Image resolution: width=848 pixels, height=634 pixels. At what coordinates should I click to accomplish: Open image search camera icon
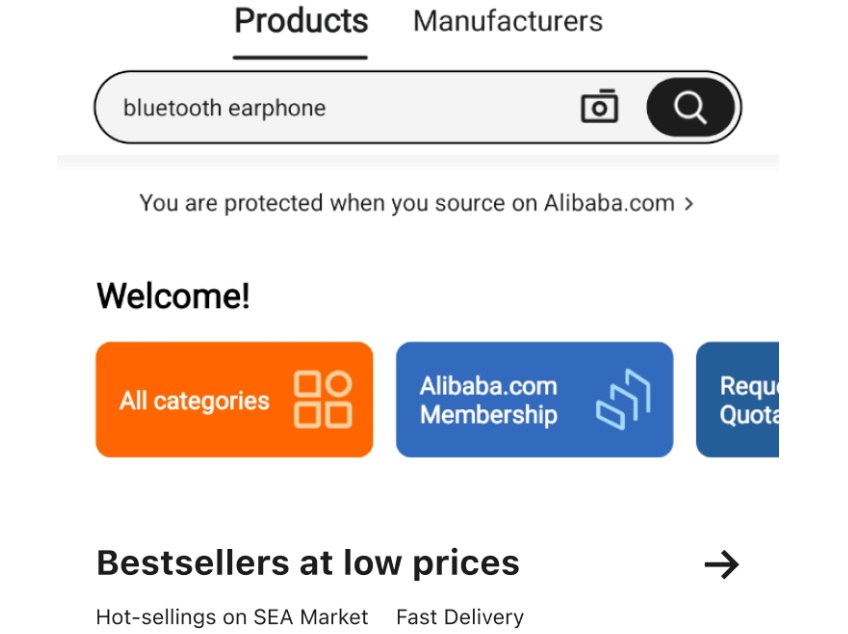click(x=599, y=107)
